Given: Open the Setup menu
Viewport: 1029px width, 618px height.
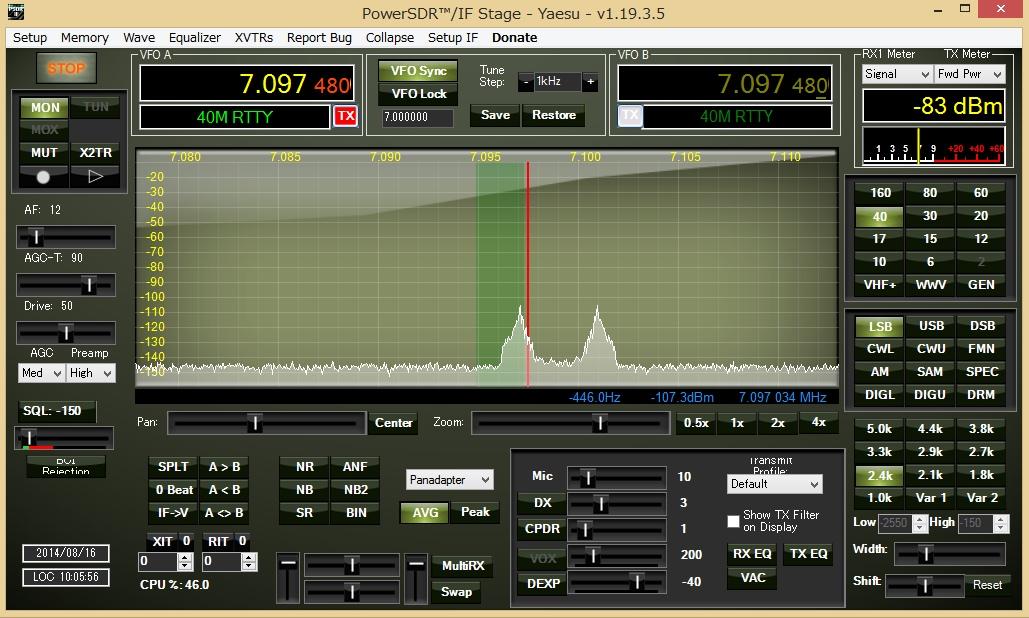Looking at the screenshot, I should pos(30,38).
